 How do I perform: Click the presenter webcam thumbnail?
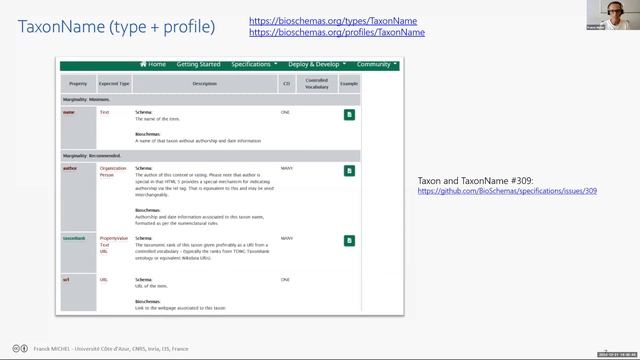[x=613, y=15]
